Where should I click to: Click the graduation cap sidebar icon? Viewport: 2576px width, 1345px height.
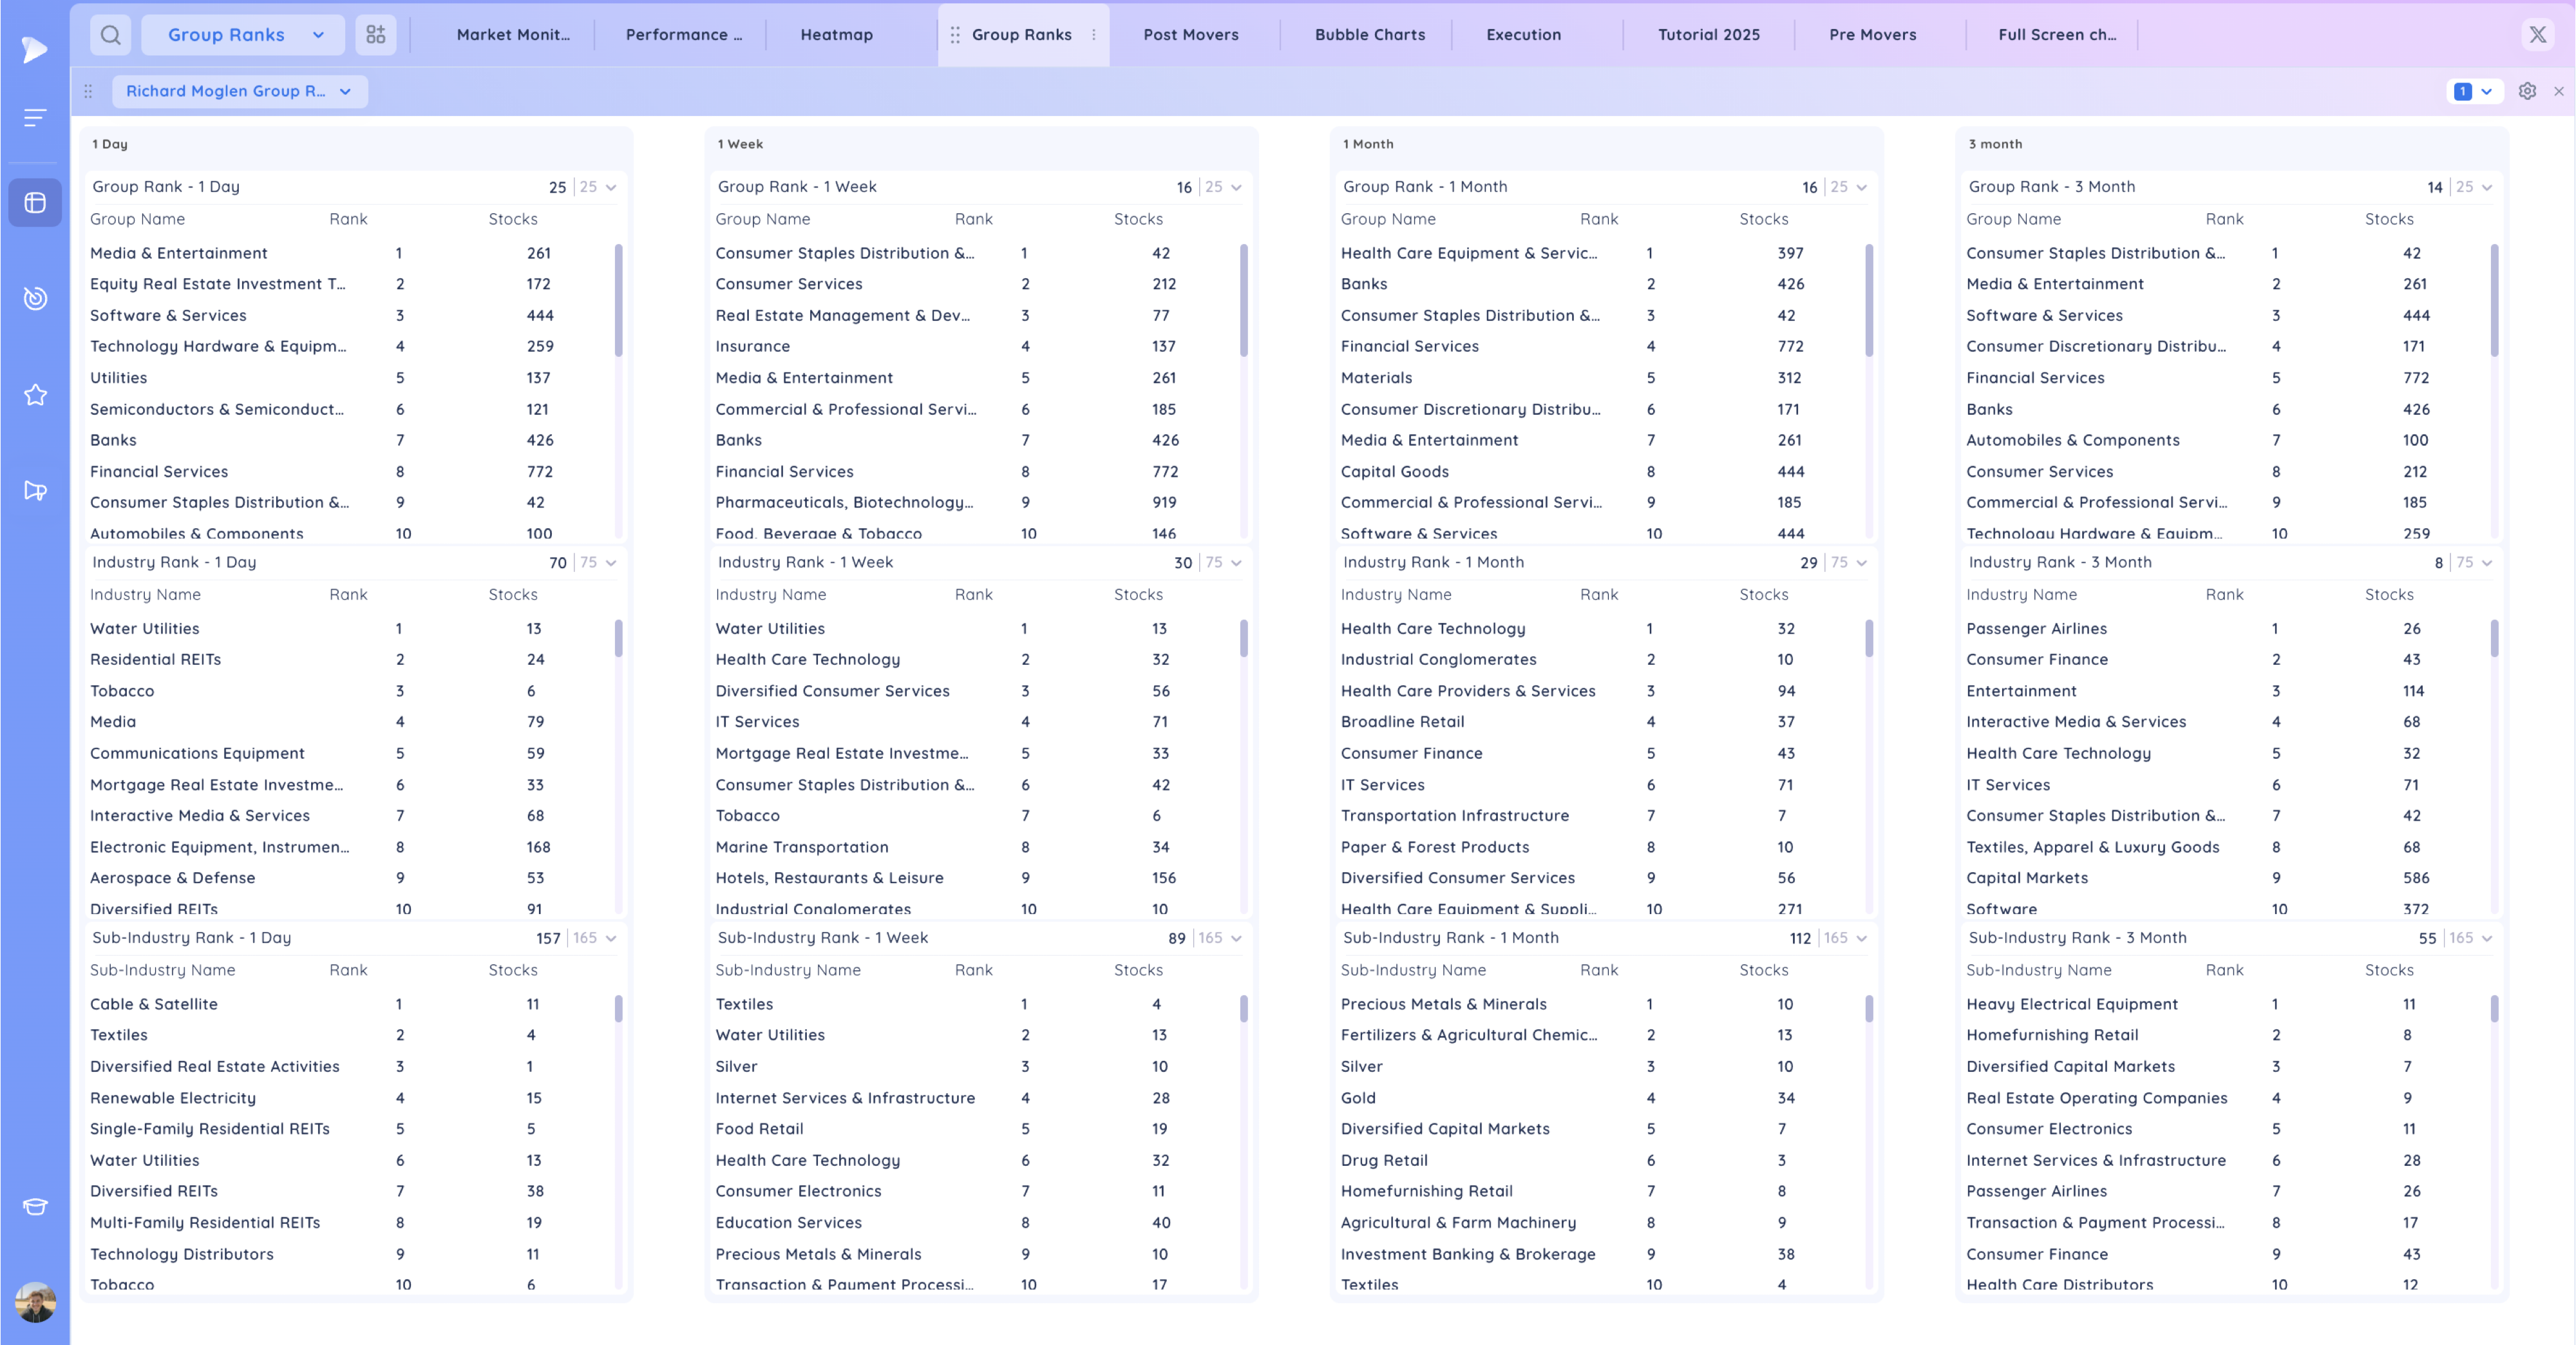coord(35,1206)
